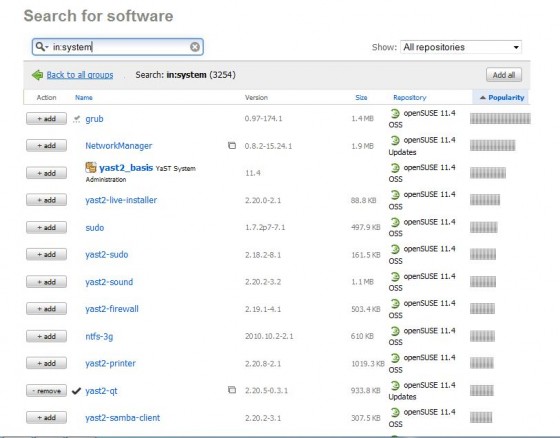The width and height of the screenshot is (560, 438).
Task: Add the ntfs-3g package
Action: coord(46,336)
